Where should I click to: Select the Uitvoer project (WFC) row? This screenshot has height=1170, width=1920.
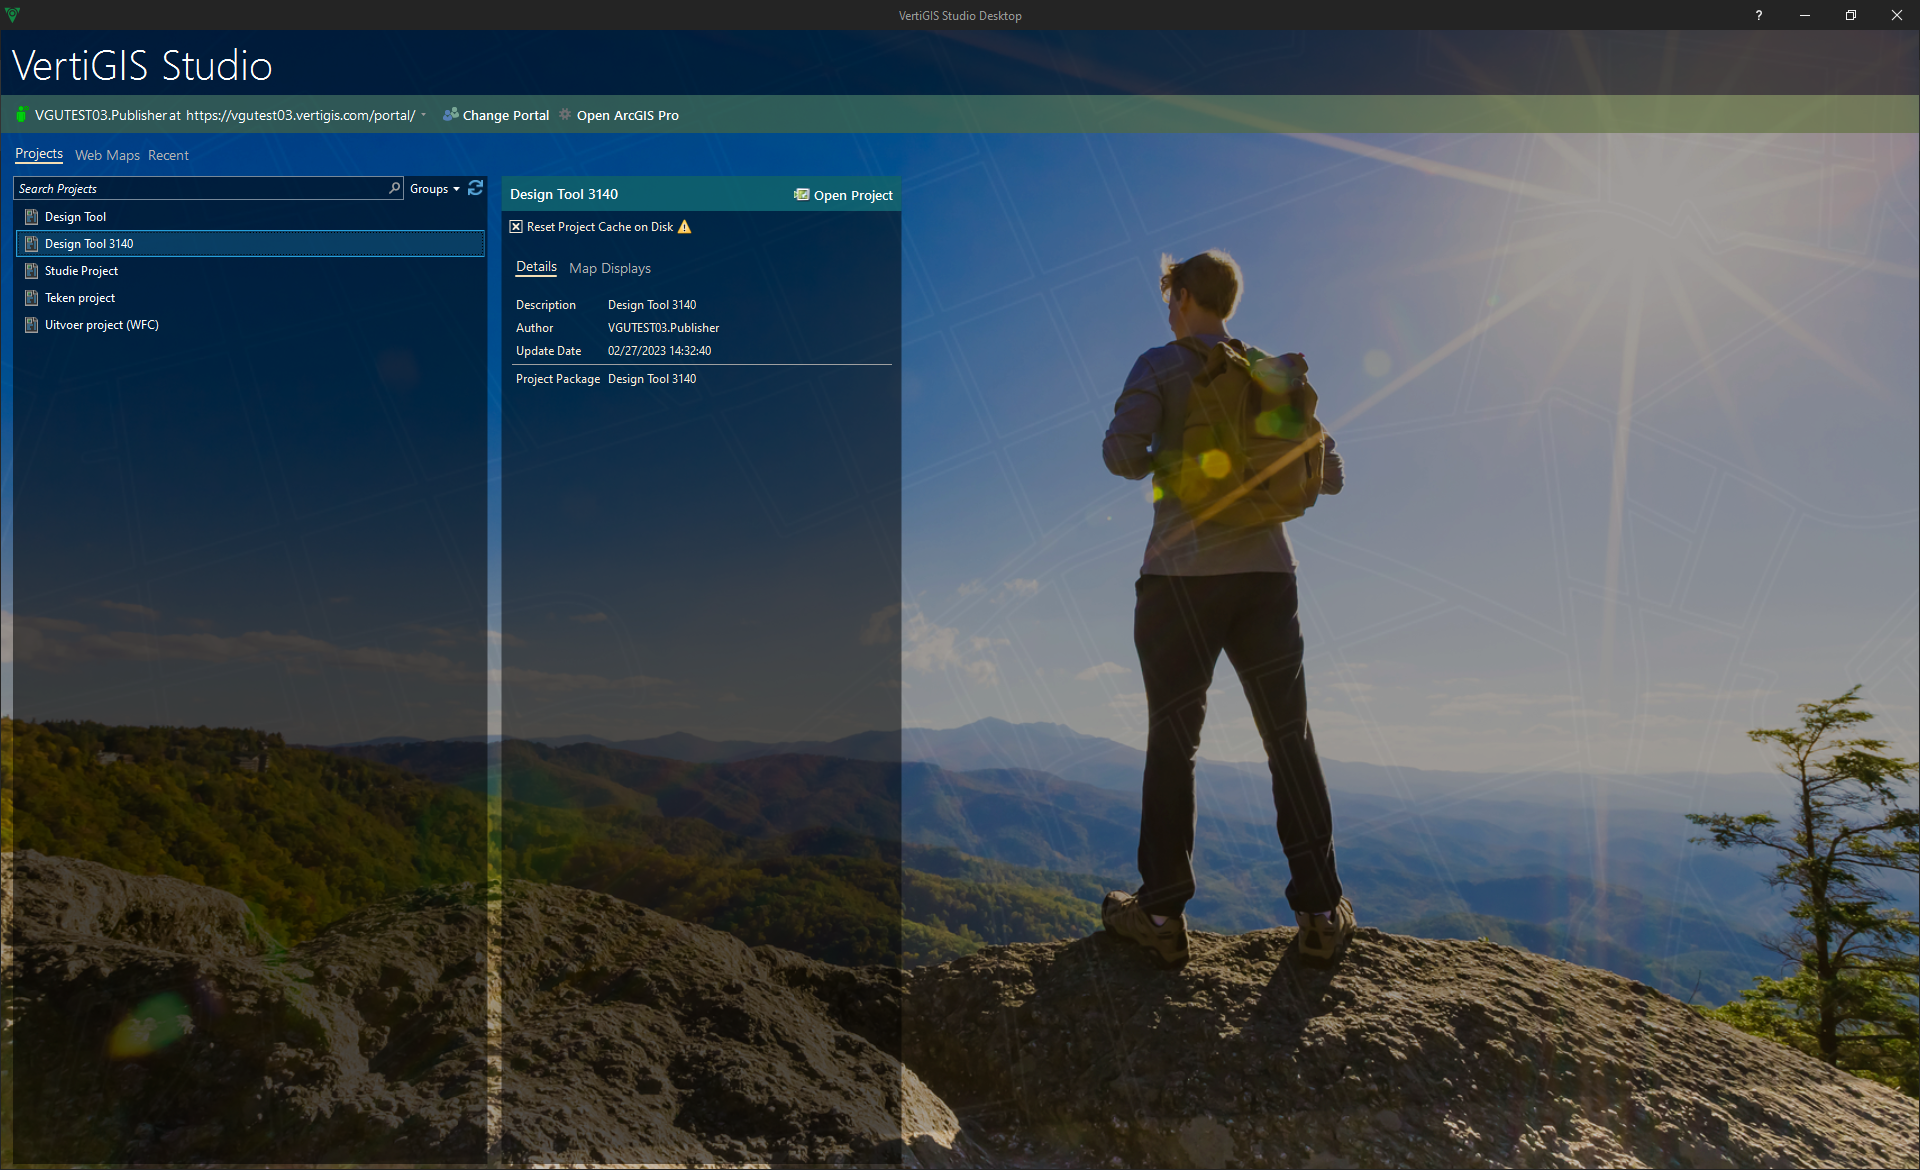[250, 325]
